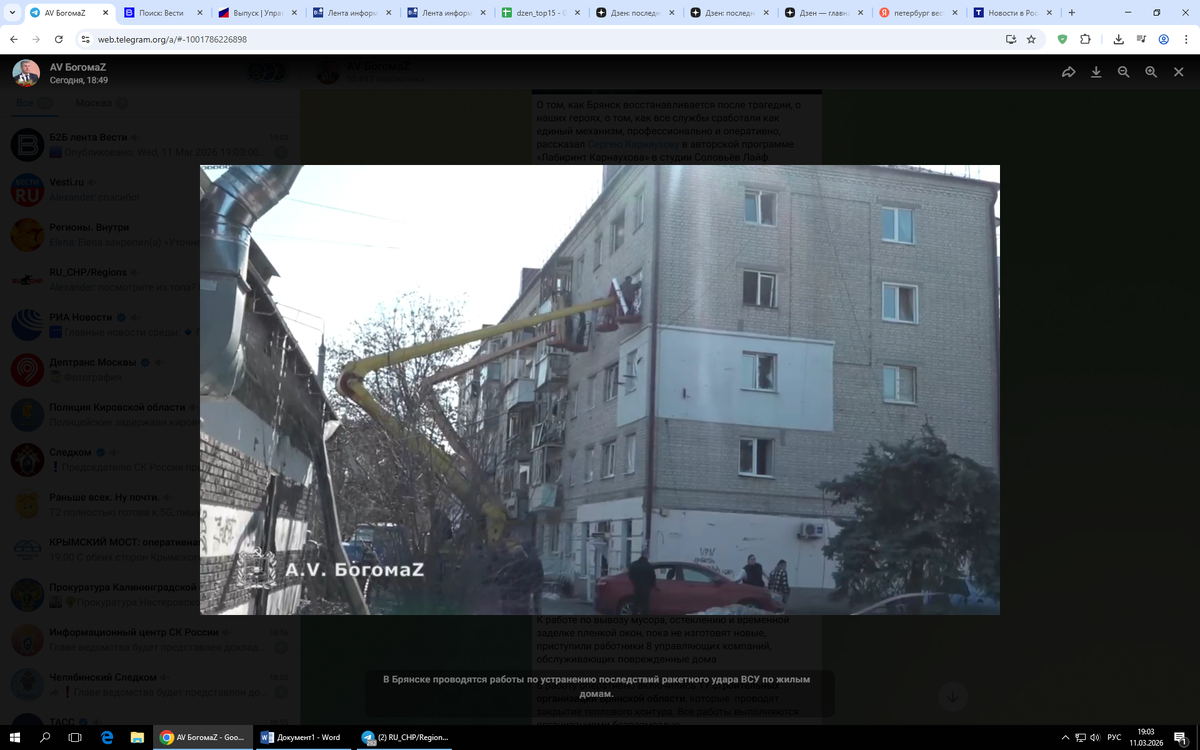Click the scroll-to-bottom arrow in the chat
The width and height of the screenshot is (1200, 750).
(x=952, y=696)
